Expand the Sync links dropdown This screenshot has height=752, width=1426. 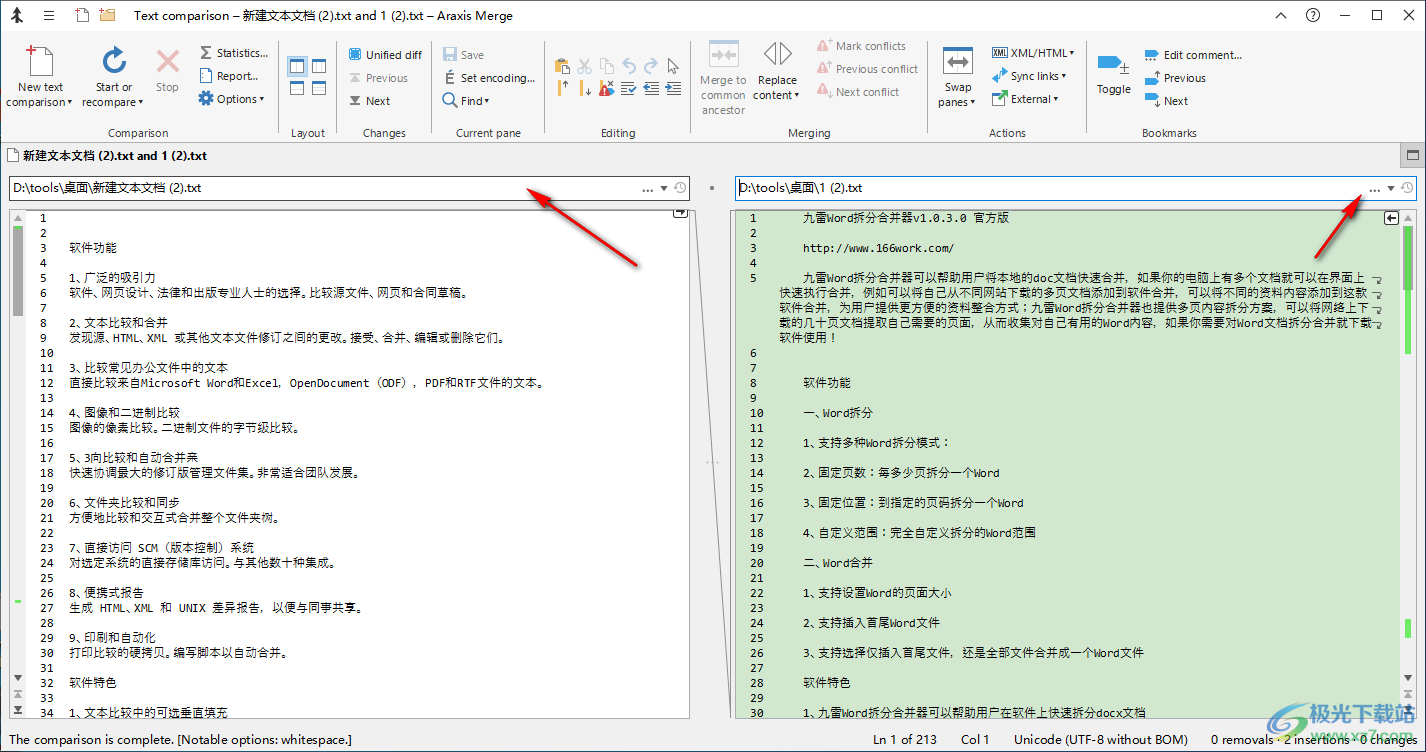1029,76
